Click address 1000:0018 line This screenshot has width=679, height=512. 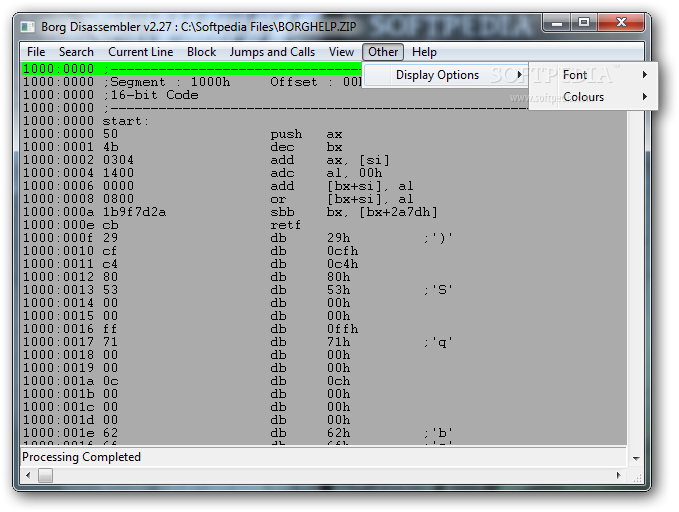(324, 355)
